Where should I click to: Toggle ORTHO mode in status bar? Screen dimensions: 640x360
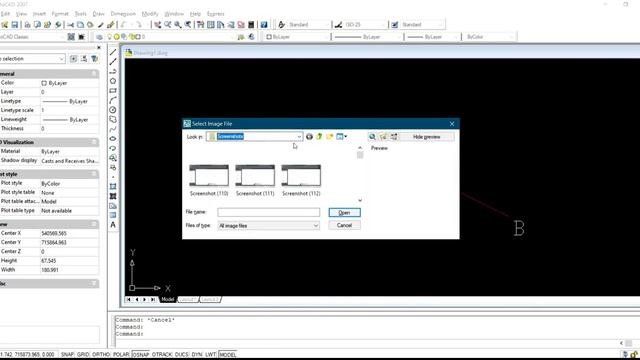(x=101, y=354)
